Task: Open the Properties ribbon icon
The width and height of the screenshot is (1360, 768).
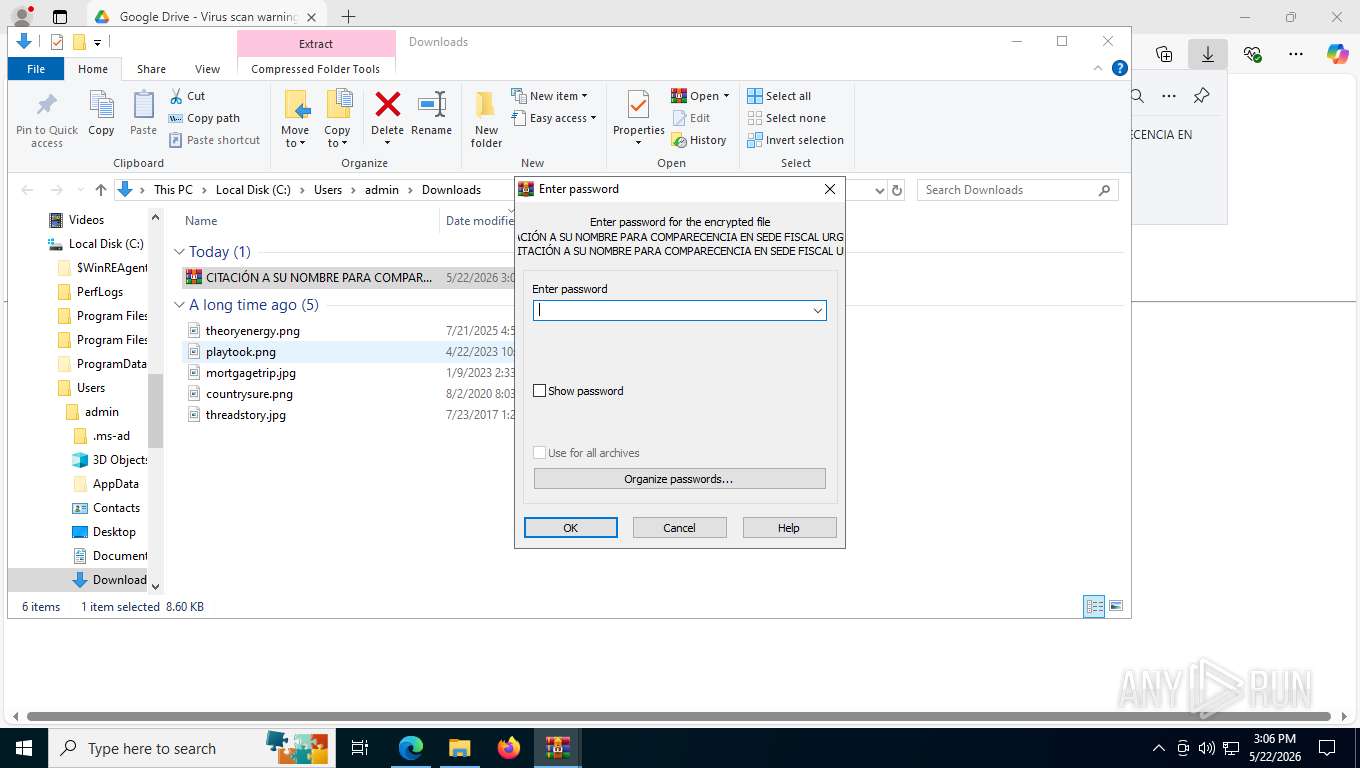Action: pos(638,104)
